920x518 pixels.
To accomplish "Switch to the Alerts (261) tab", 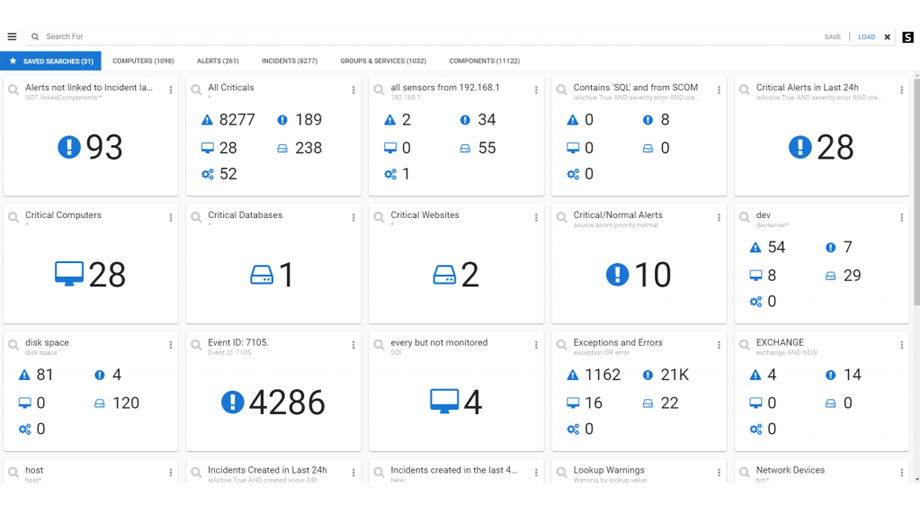I will coord(218,61).
